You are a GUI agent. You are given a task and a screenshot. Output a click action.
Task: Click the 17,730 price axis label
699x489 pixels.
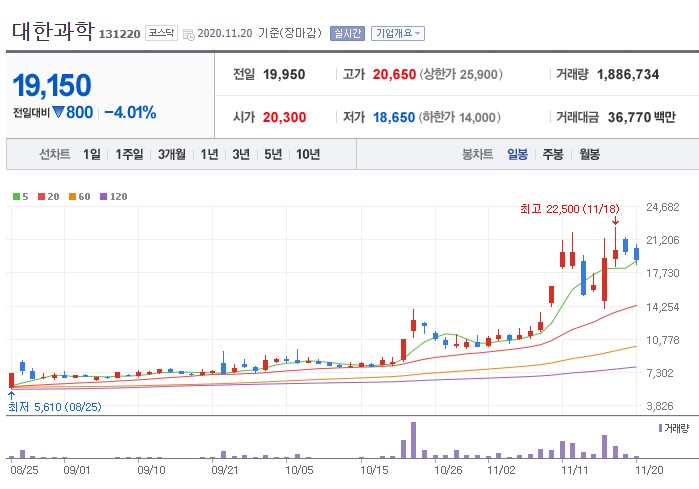[x=663, y=273]
